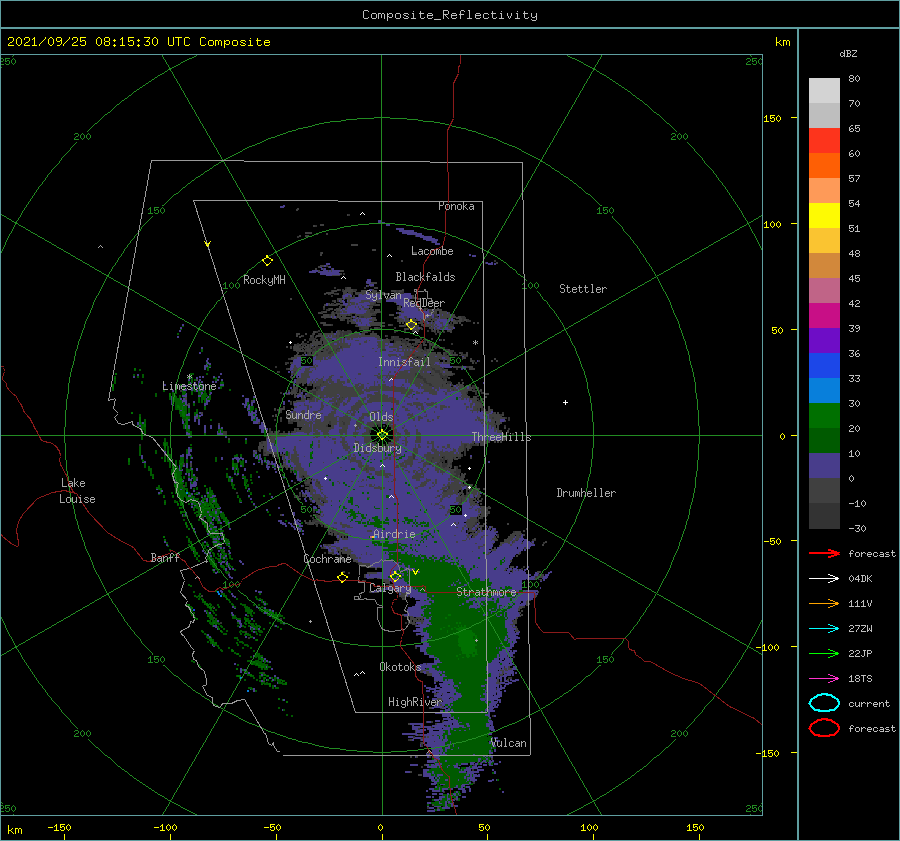Image resolution: width=900 pixels, height=841 pixels.
Task: Click the indigo 10-0 dBZ color swatch
Action: pos(824,466)
